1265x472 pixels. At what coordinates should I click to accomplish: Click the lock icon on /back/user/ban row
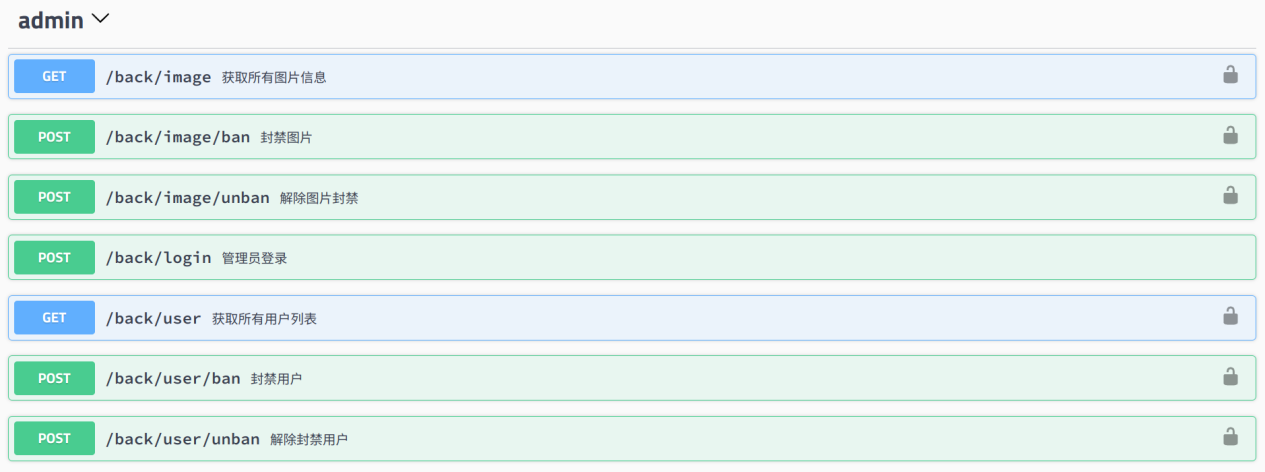(x=1230, y=376)
